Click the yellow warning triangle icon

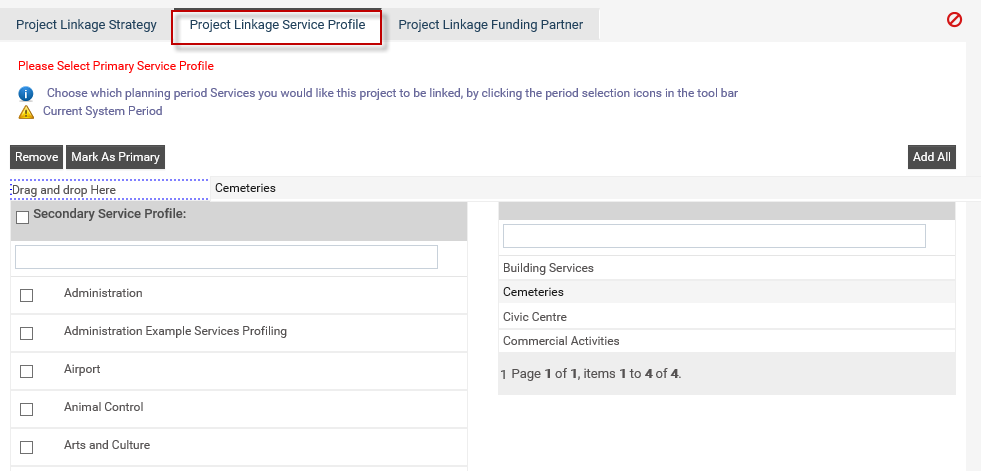(x=26, y=112)
